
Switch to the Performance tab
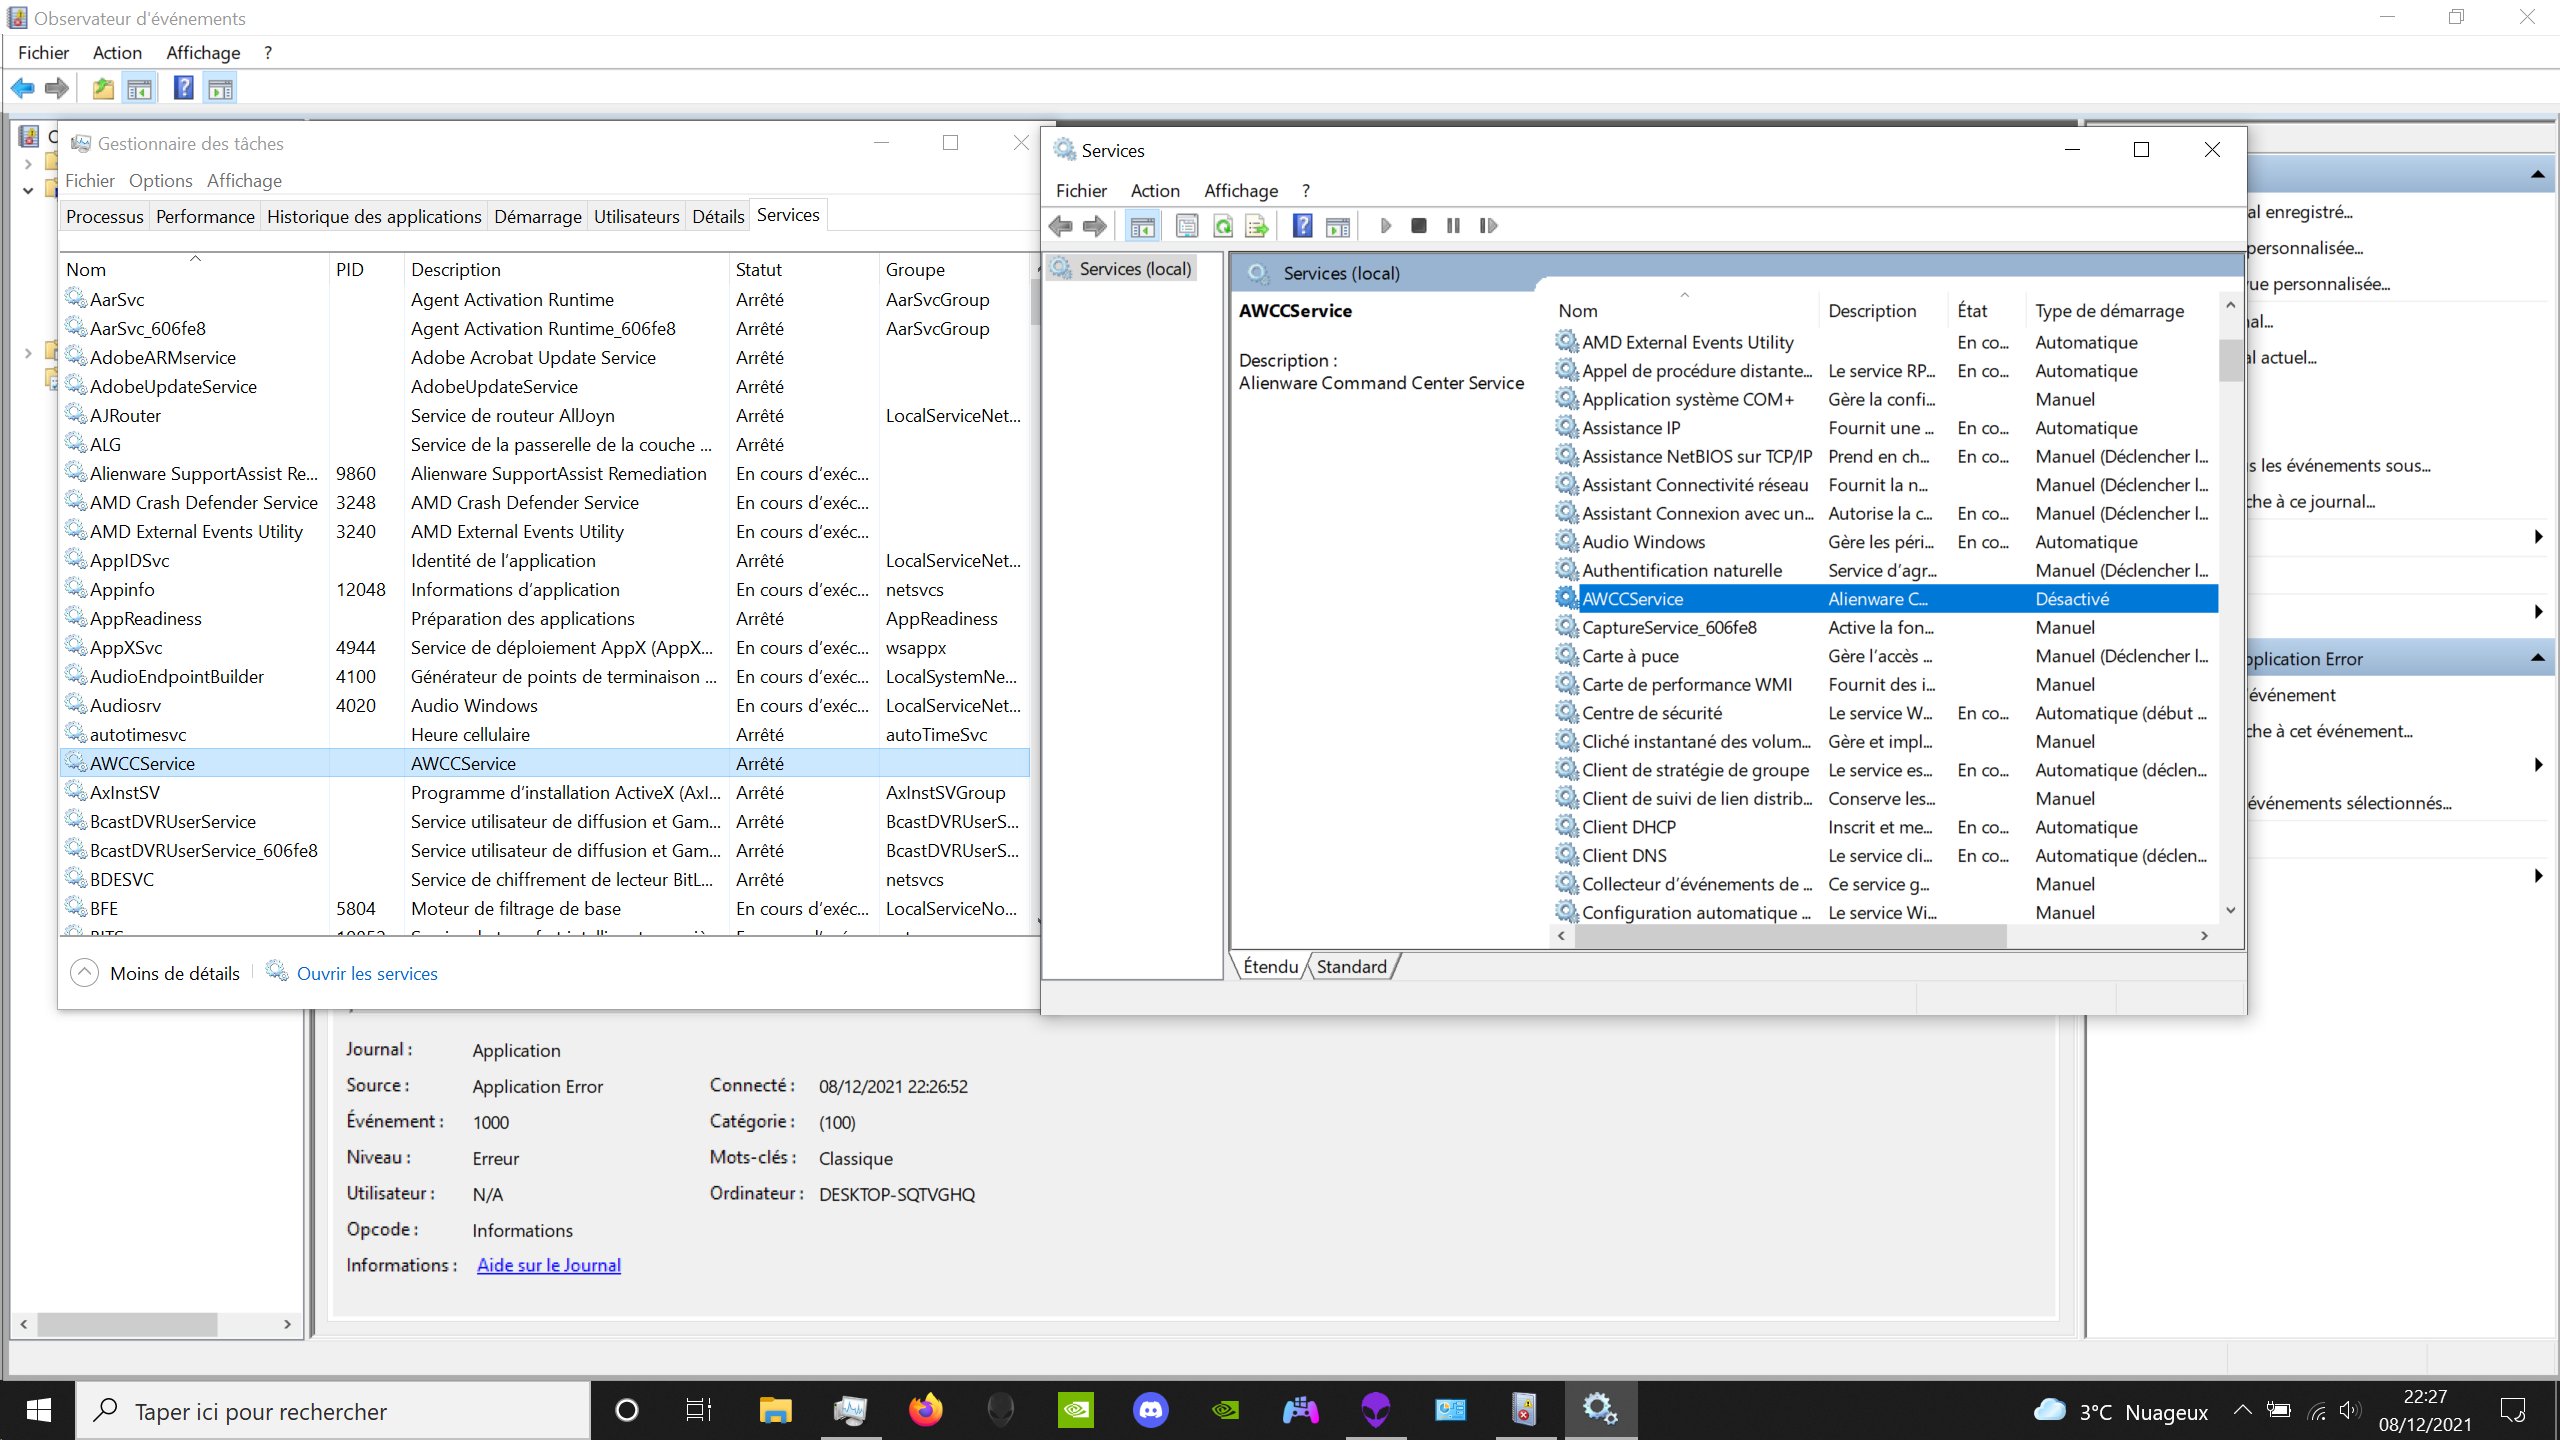(x=204, y=216)
